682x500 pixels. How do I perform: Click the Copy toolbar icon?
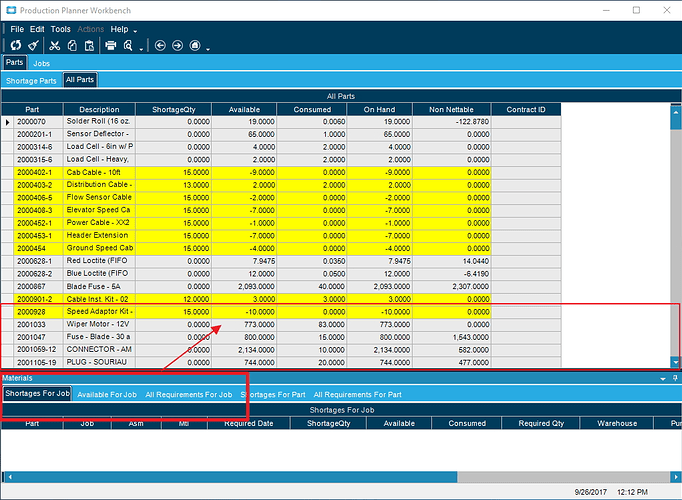pyautogui.click(x=72, y=45)
